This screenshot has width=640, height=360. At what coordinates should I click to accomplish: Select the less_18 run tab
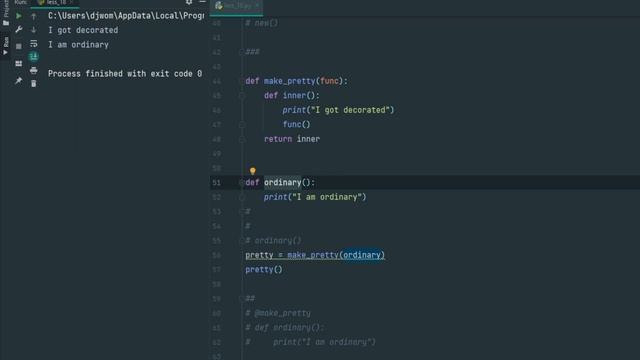click(x=55, y=3)
